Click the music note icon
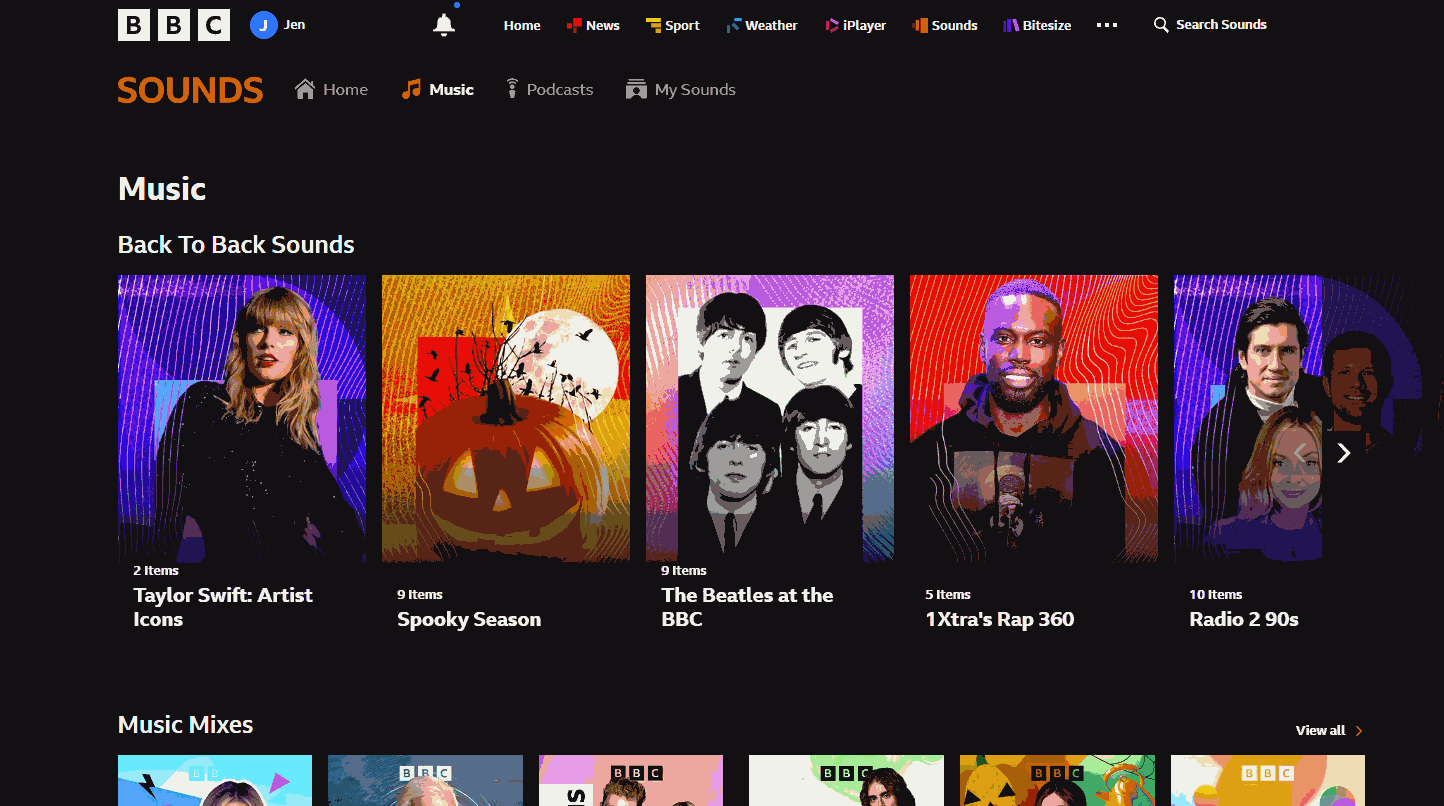The image size is (1444, 806). tap(411, 89)
